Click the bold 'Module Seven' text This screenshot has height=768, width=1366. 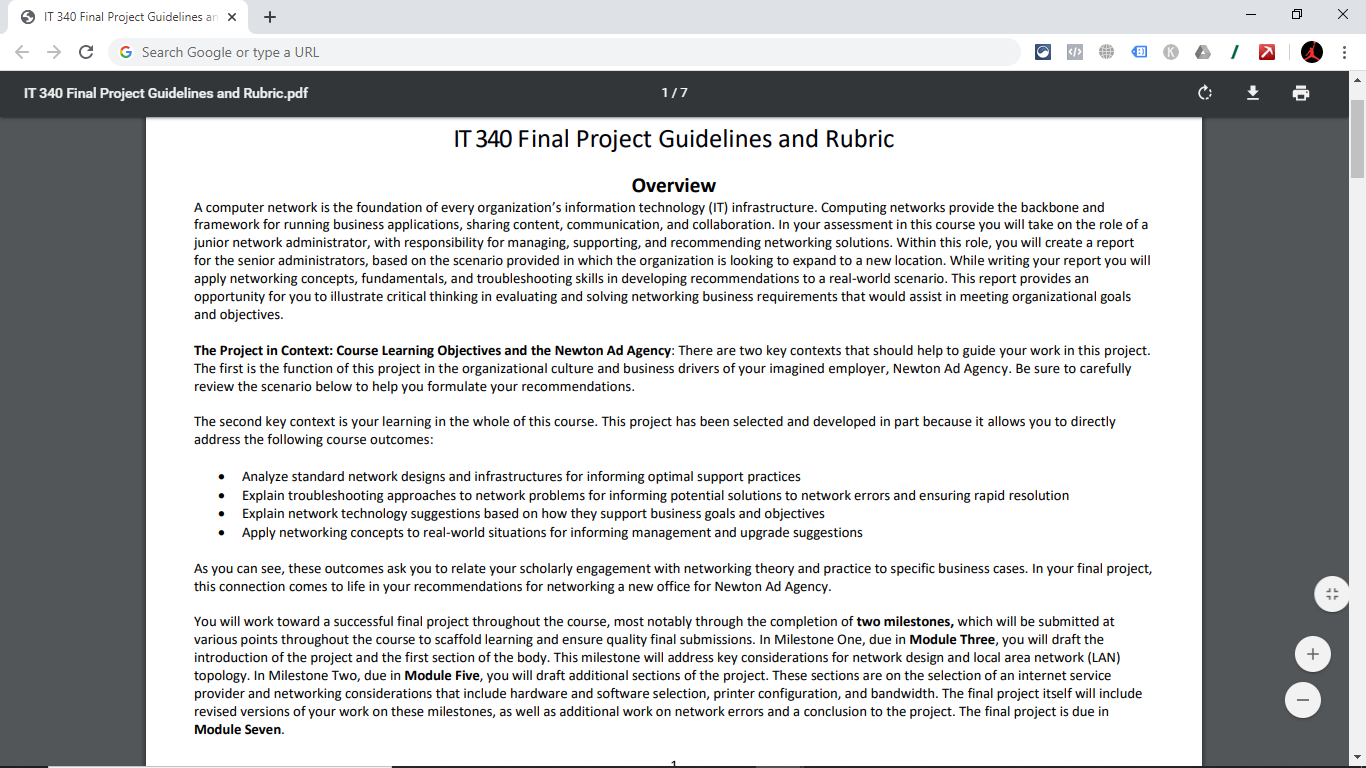(238, 730)
